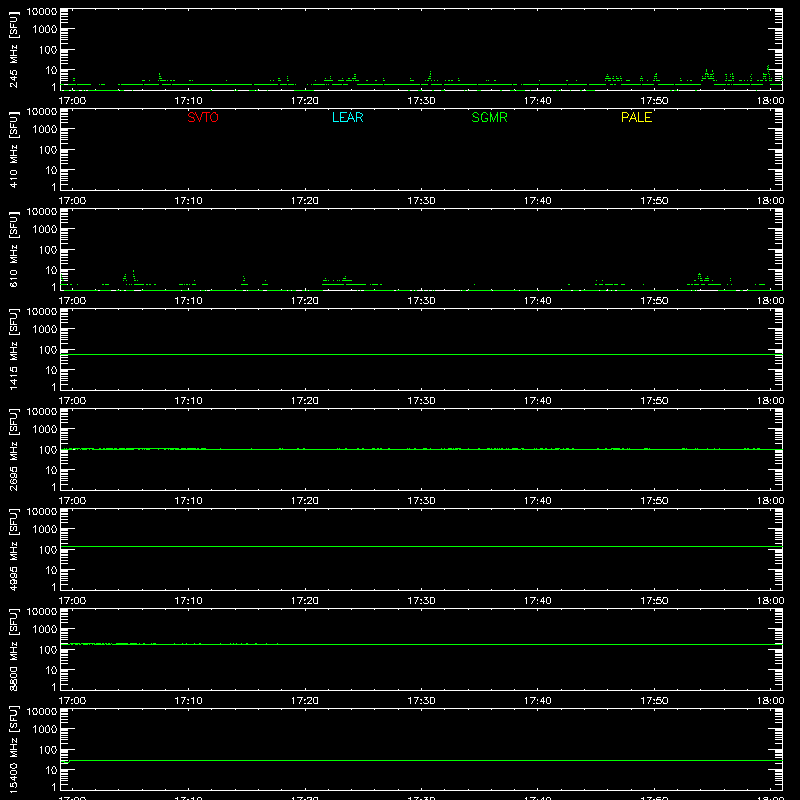This screenshot has width=800, height=800.
Task: Click 17:10 tick label below 245 MHz plot
Action: (x=188, y=101)
